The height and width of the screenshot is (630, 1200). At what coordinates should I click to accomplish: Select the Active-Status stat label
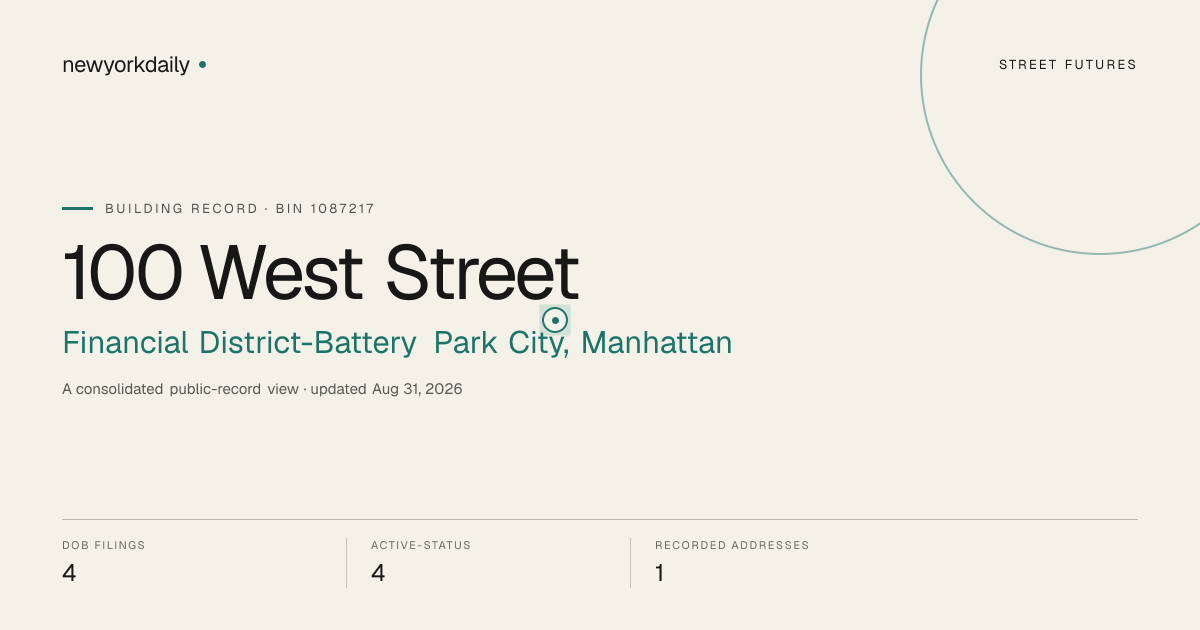click(421, 546)
